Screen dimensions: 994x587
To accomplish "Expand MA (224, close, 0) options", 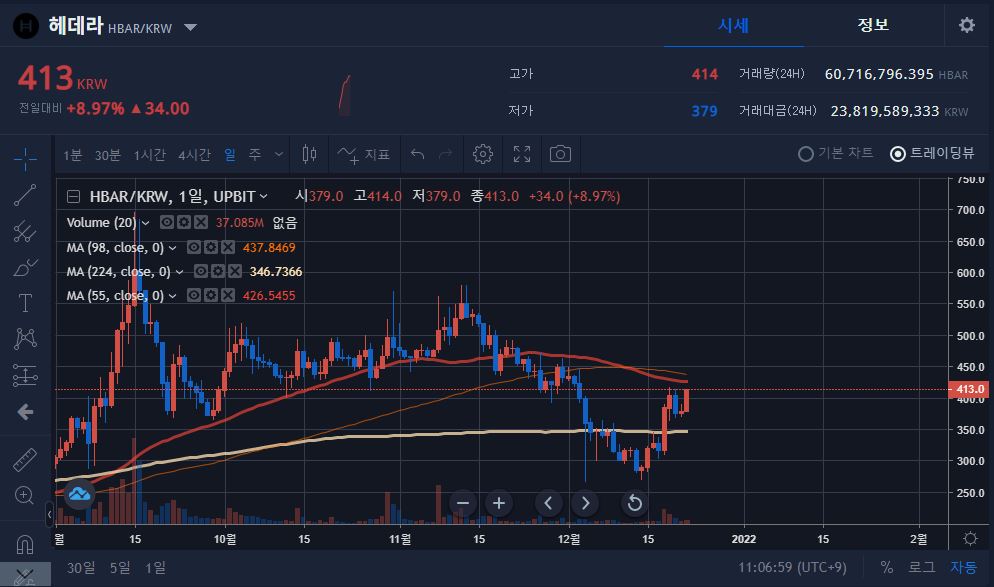I will (x=179, y=272).
